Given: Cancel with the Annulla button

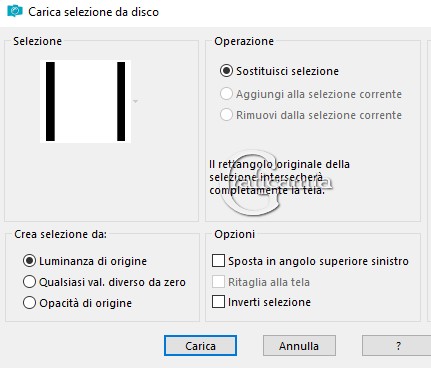Looking at the screenshot, I should click(299, 346).
